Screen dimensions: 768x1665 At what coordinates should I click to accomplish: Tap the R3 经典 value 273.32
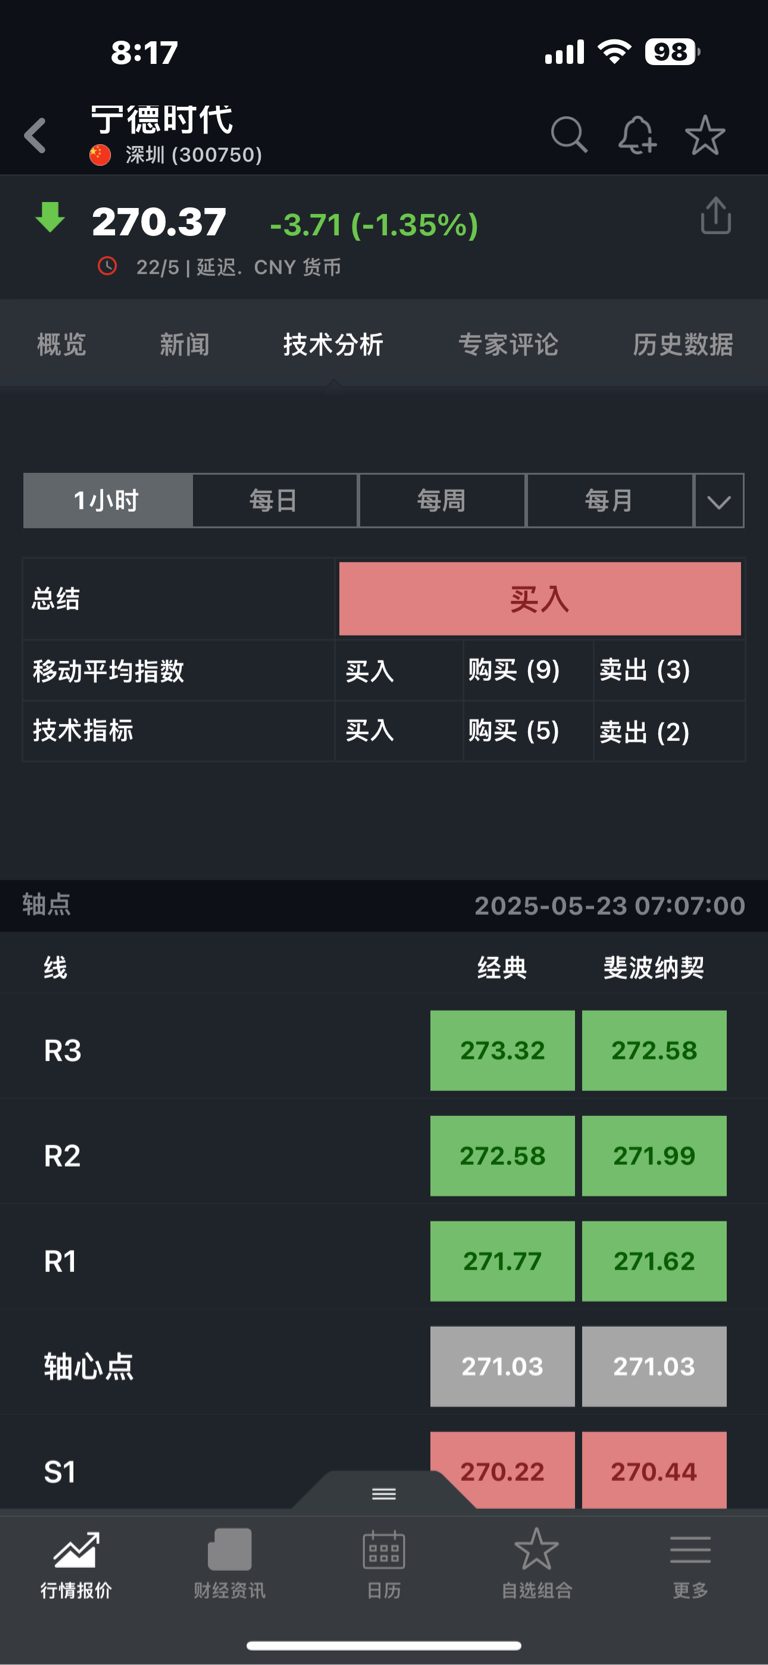click(x=502, y=1050)
